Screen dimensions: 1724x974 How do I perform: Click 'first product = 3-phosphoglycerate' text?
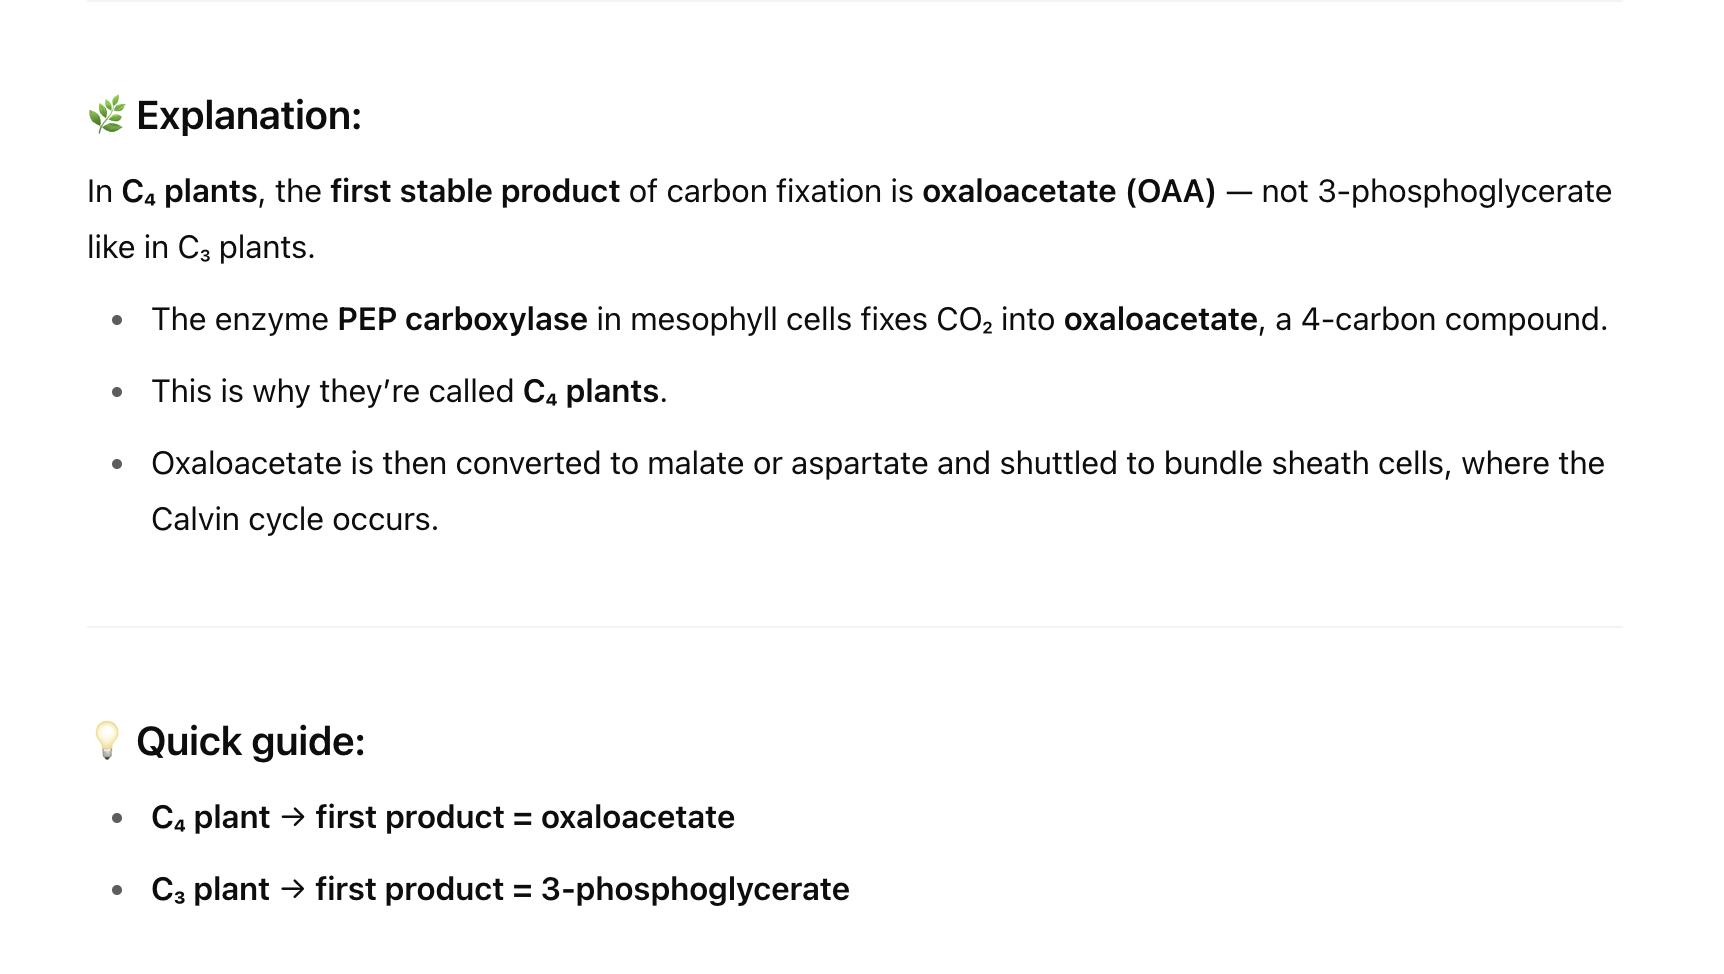(582, 889)
